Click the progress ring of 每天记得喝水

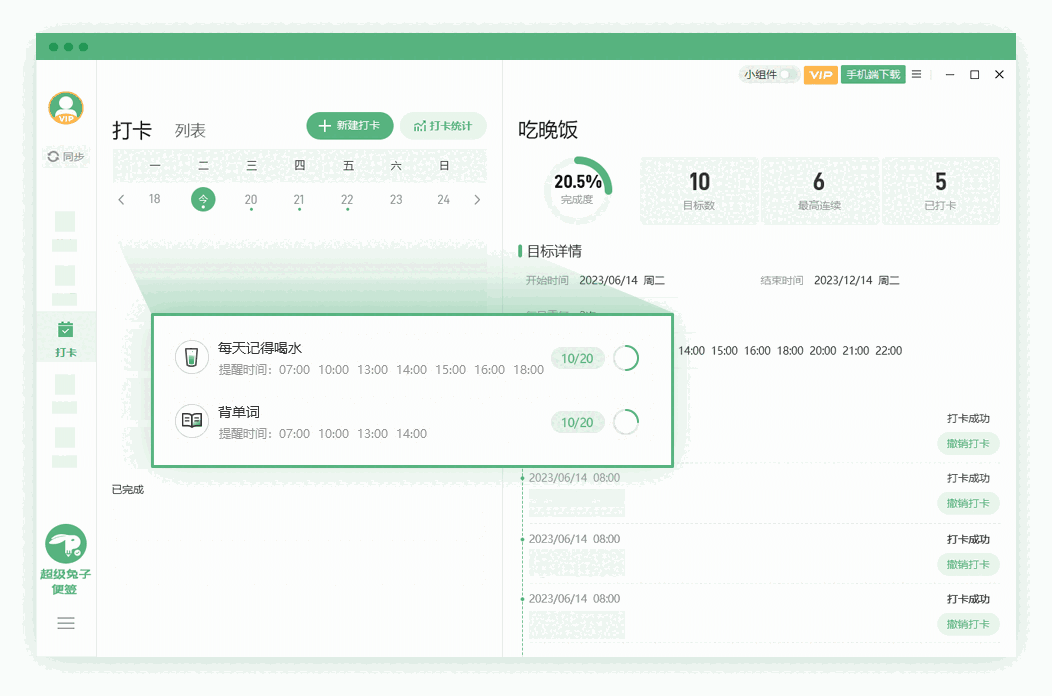pos(626,358)
